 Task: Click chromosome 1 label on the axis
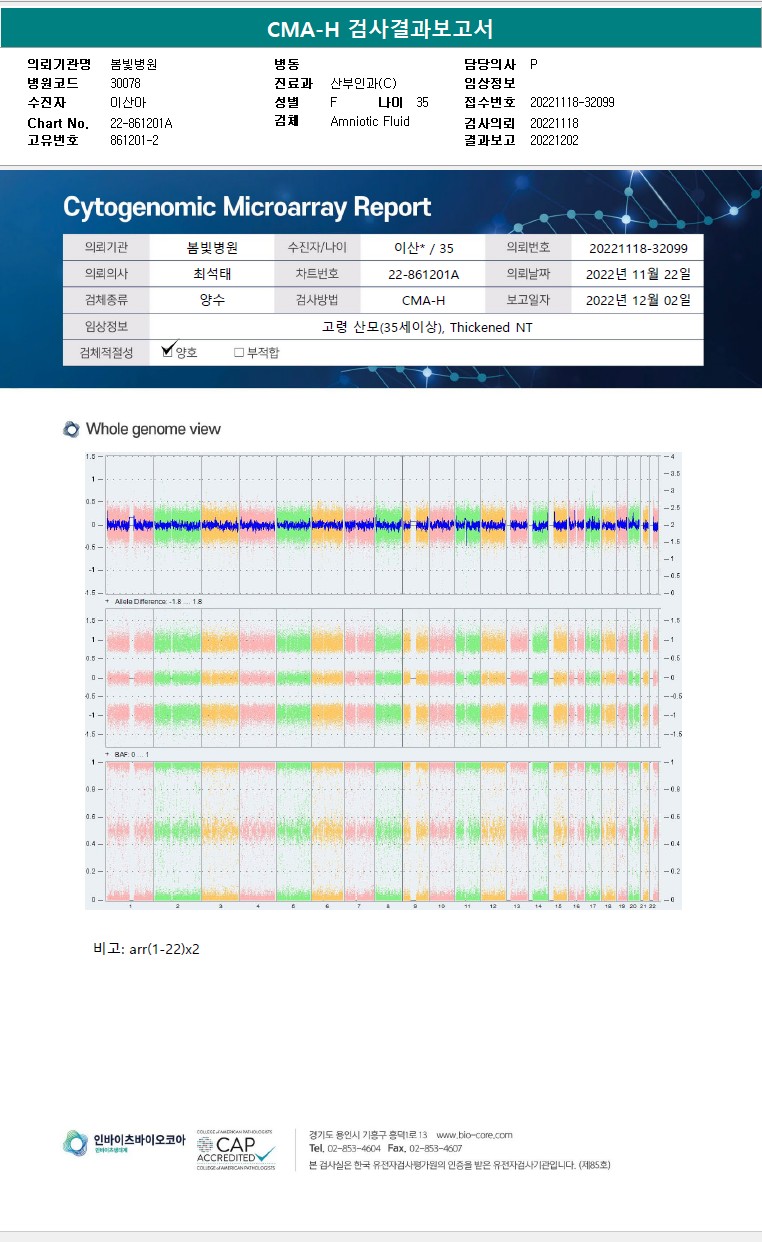pyautogui.click(x=130, y=906)
